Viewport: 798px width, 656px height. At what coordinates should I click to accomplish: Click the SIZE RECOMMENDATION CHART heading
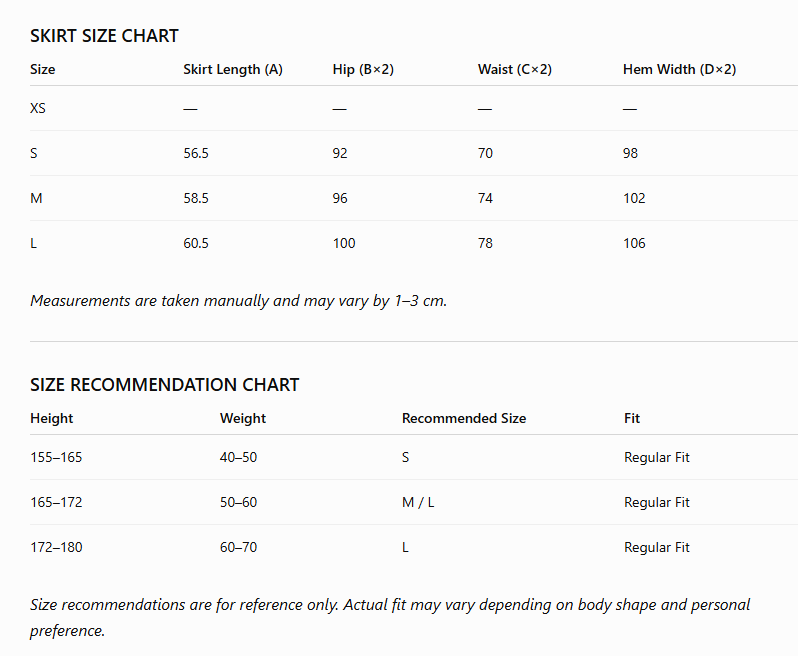[x=164, y=385]
